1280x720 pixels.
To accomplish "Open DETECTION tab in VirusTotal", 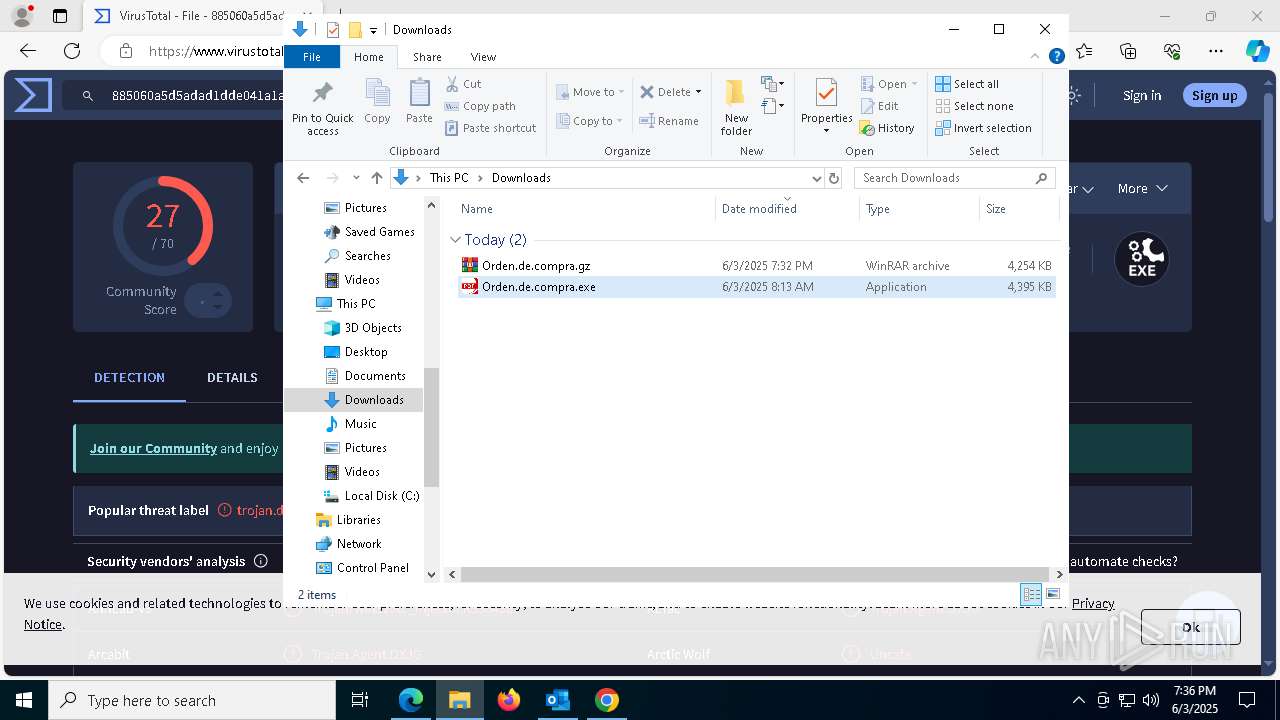I will pos(129,378).
